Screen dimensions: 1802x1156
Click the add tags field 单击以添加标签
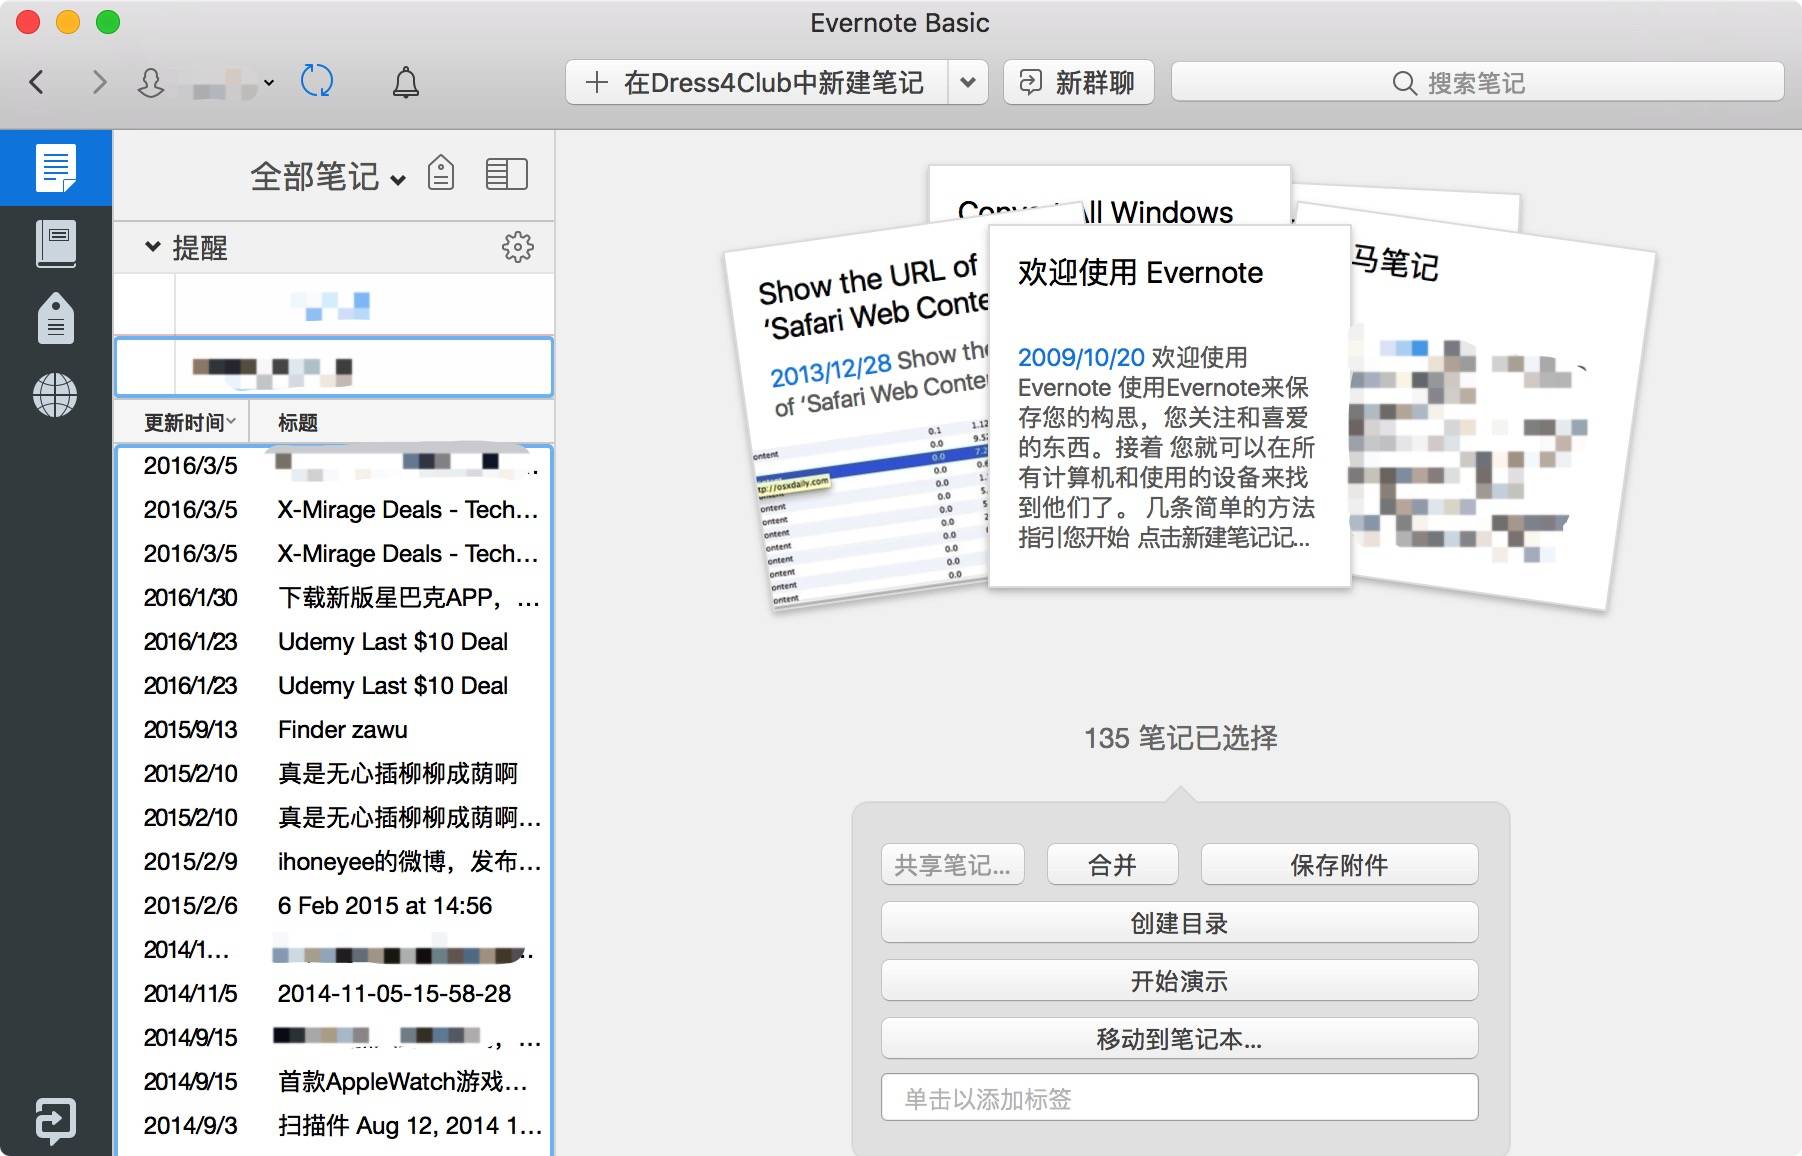[1179, 1098]
